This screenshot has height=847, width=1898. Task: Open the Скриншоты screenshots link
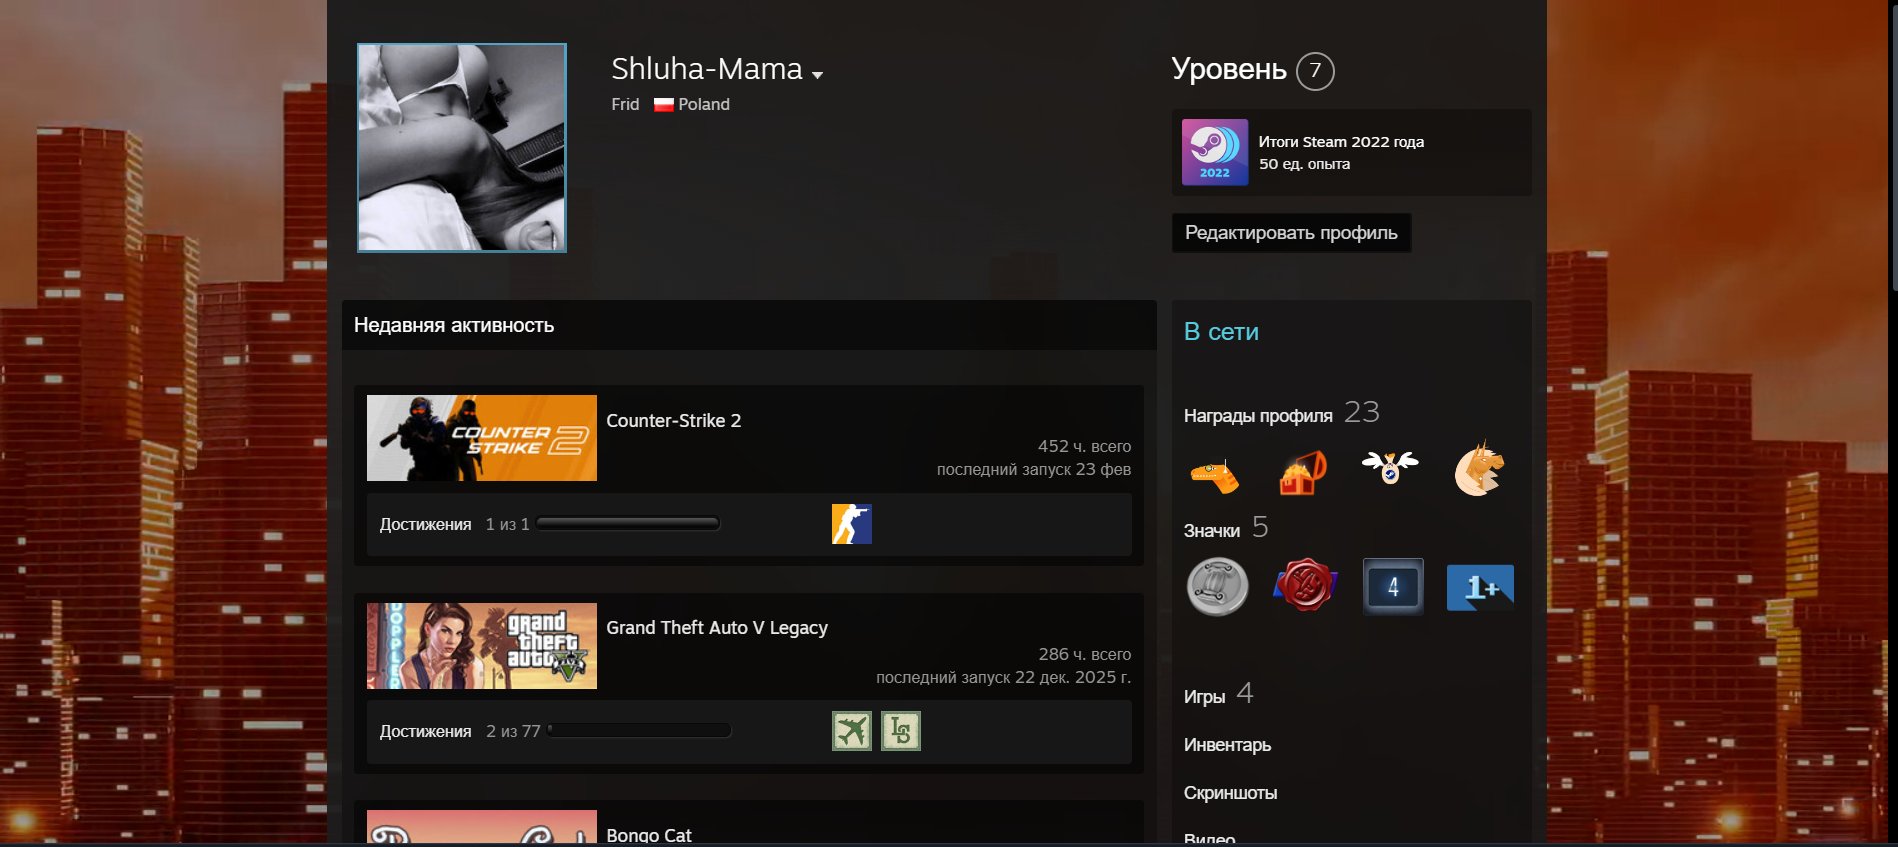[x=1230, y=793]
